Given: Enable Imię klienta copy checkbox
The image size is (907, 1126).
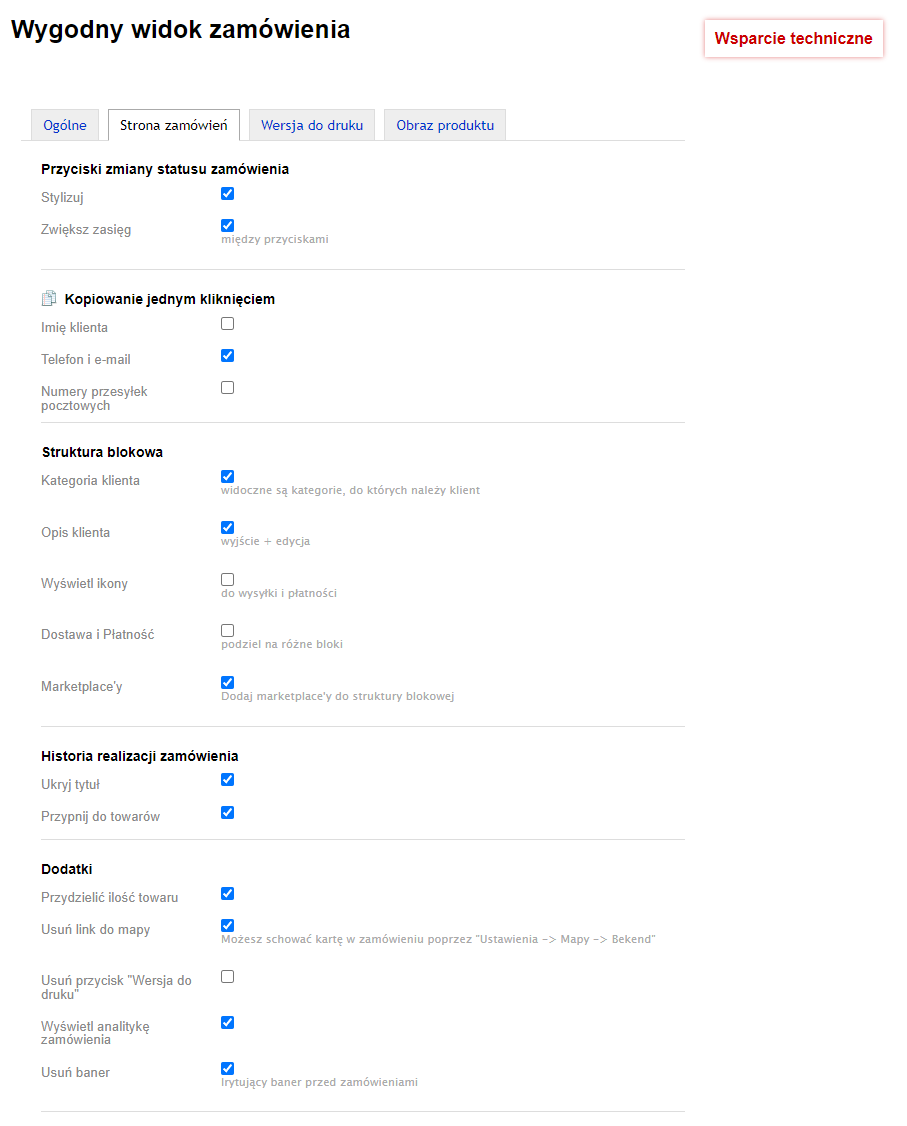Looking at the screenshot, I should tap(227, 324).
